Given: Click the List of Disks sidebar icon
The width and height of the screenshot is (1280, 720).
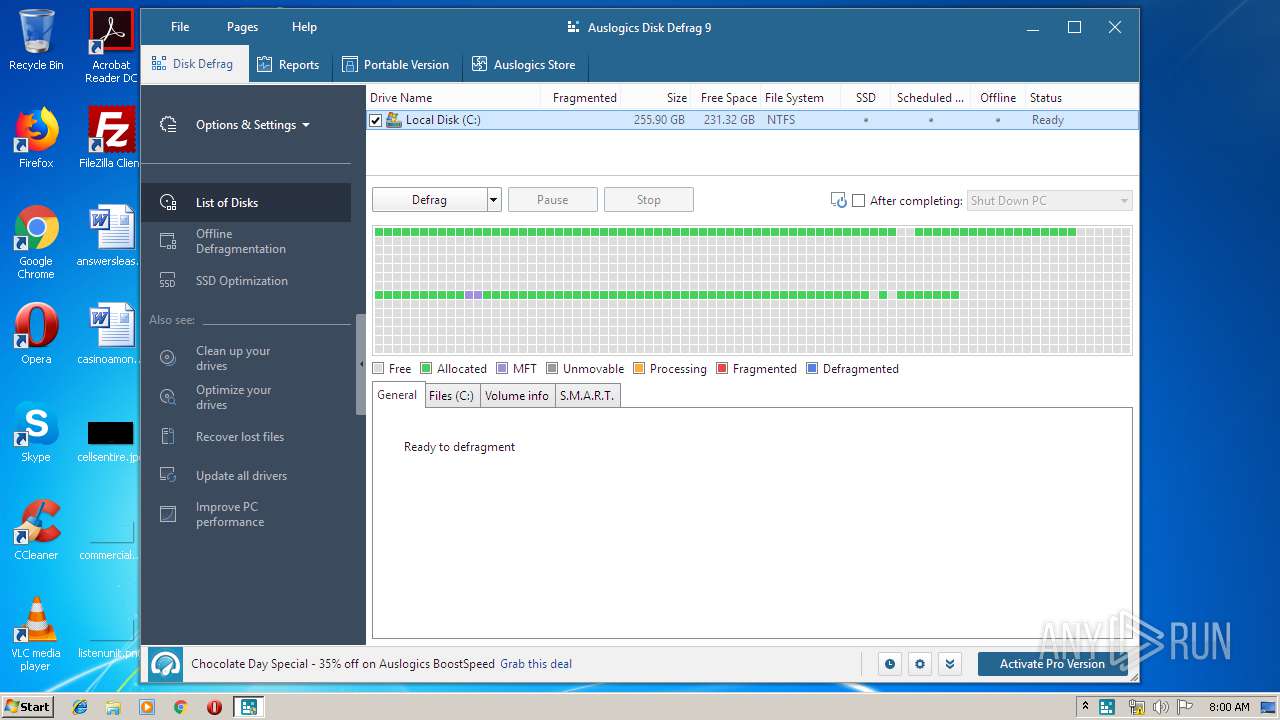Looking at the screenshot, I should [168, 202].
